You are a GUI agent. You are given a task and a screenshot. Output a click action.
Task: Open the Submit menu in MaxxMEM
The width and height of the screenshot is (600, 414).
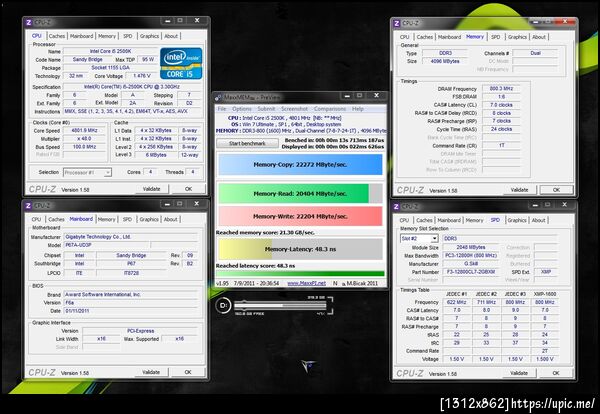266,109
